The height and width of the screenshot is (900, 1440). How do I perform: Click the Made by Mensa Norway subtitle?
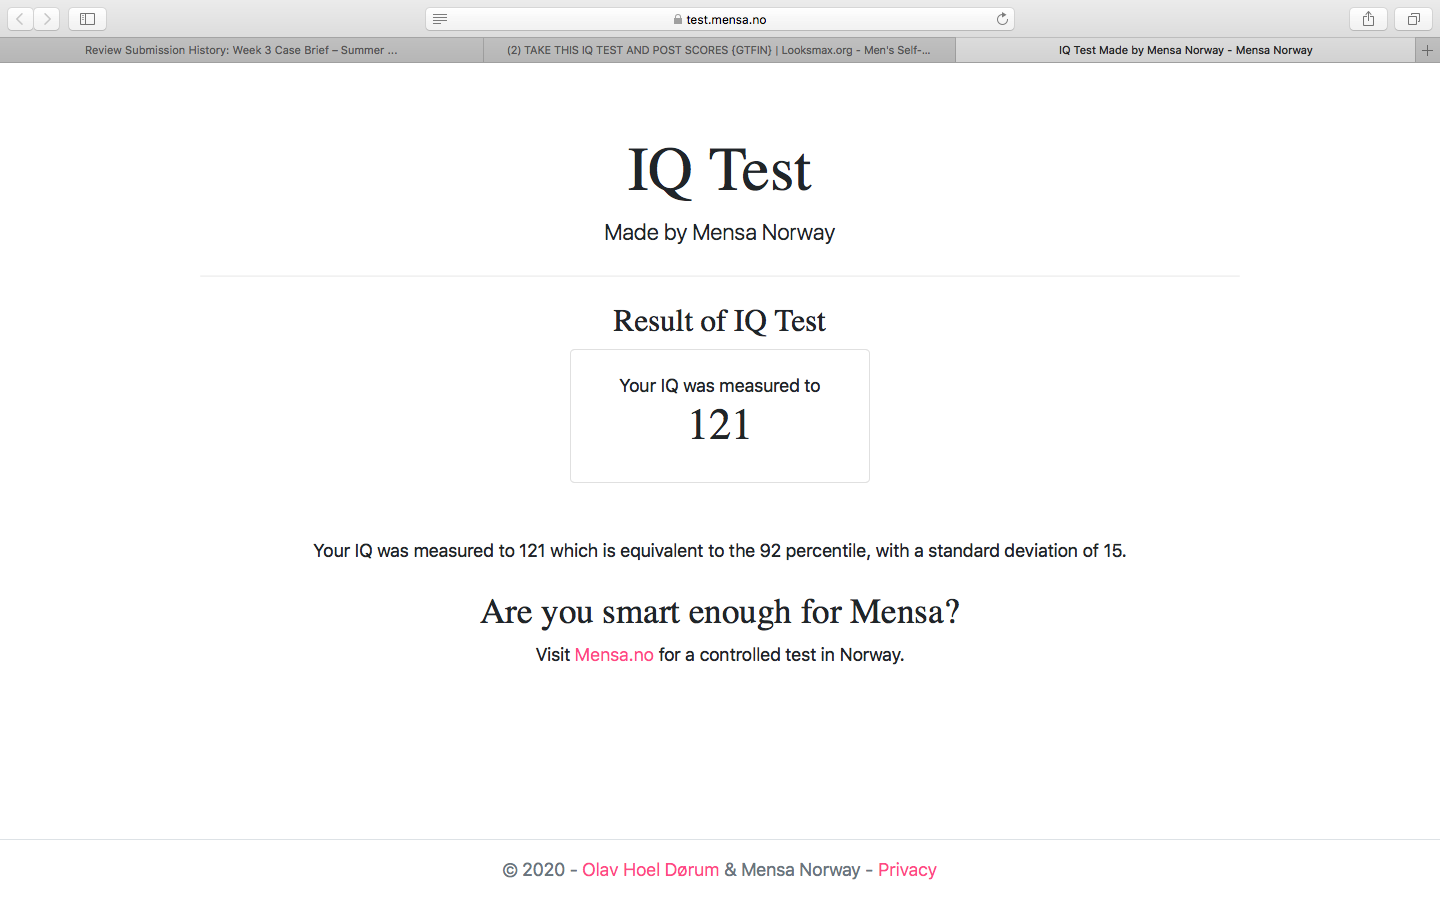point(720,232)
